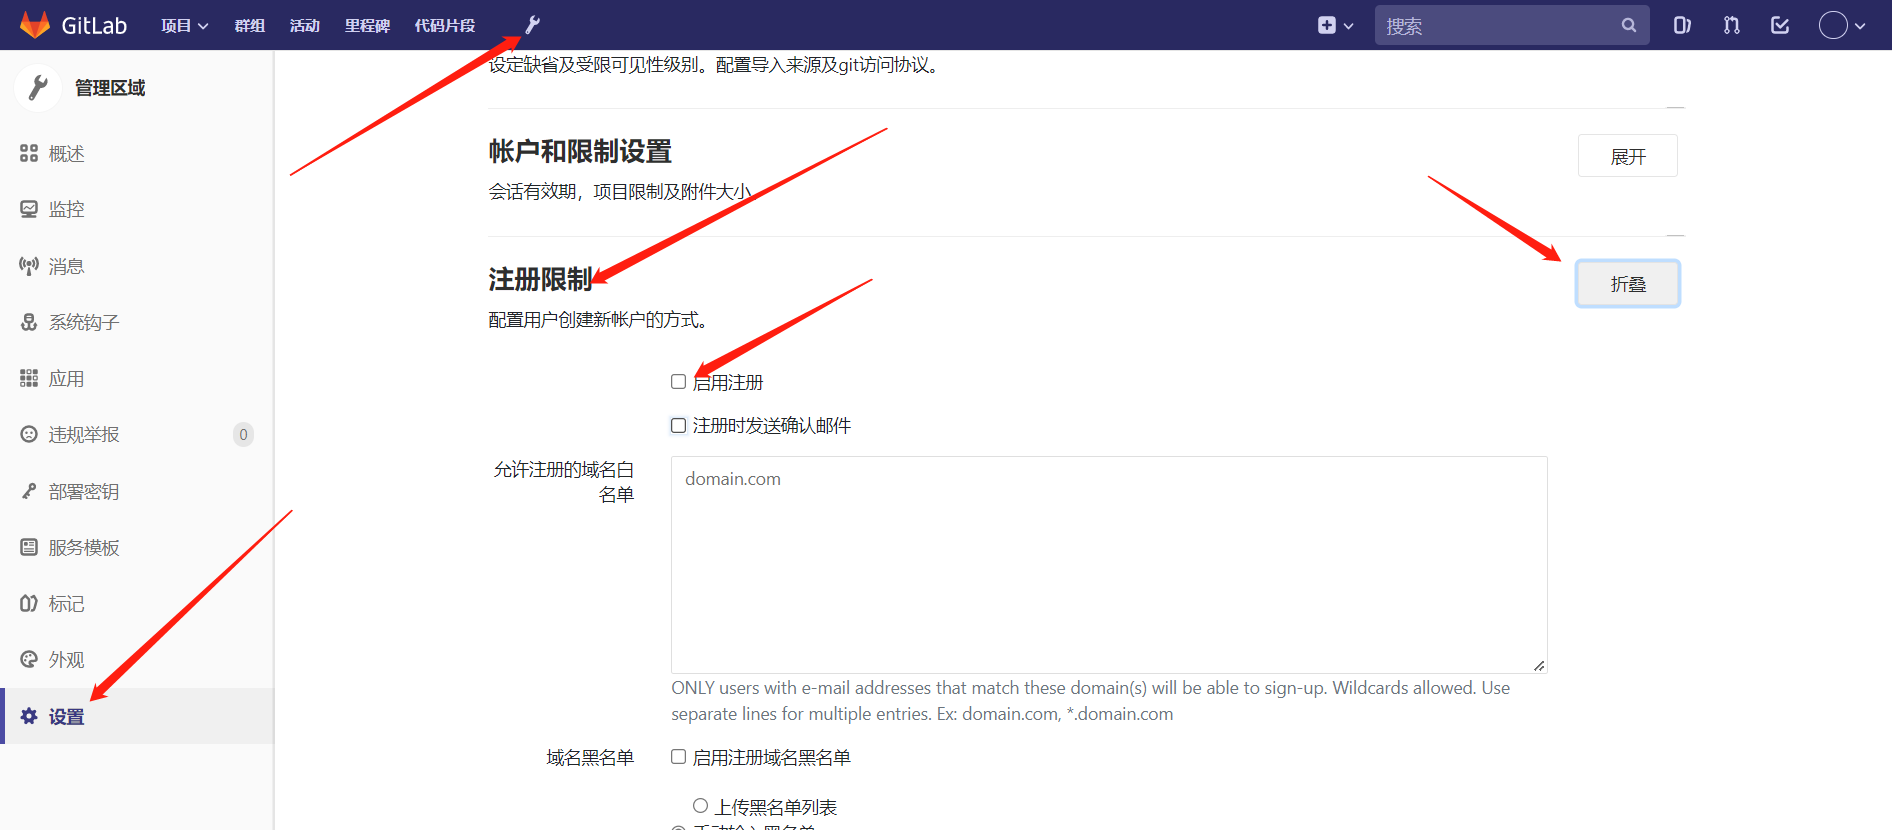
Task: Open the 项目 dropdown menu
Action: 184,25
